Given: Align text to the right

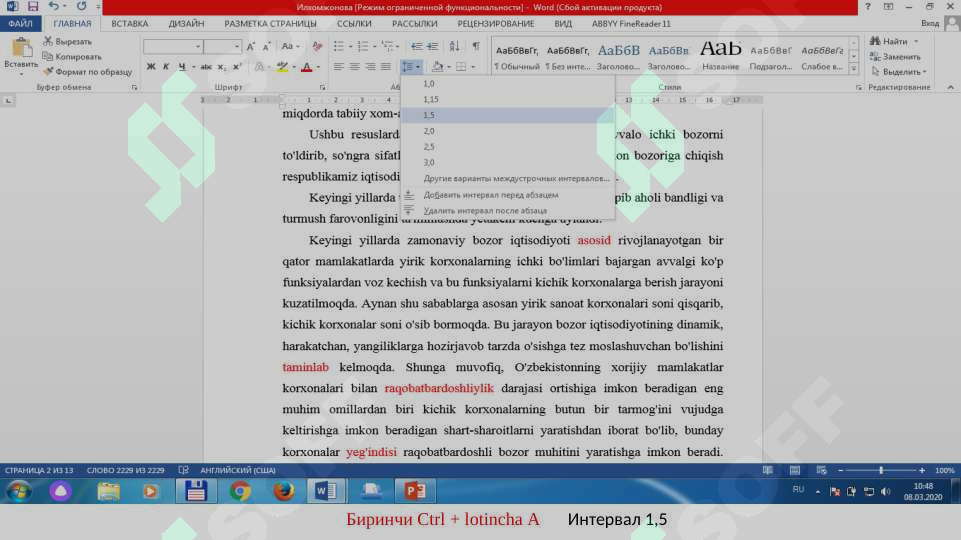Looking at the screenshot, I should coord(370,66).
